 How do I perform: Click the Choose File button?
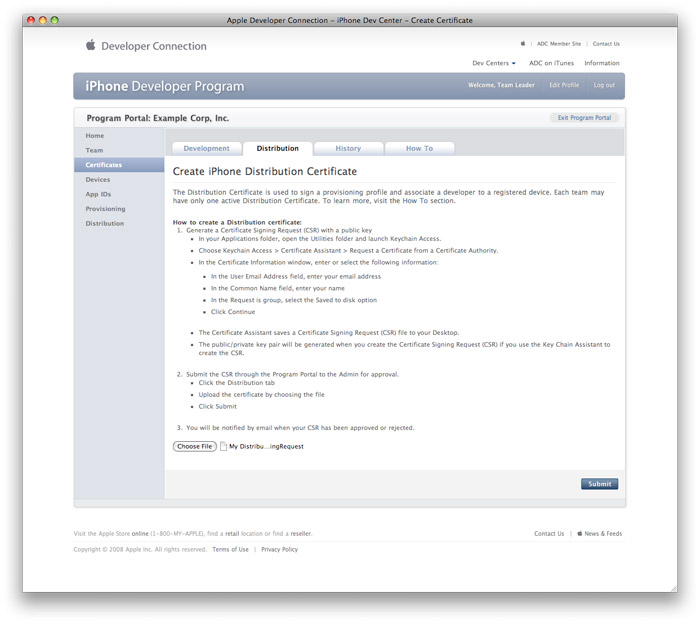tap(195, 446)
